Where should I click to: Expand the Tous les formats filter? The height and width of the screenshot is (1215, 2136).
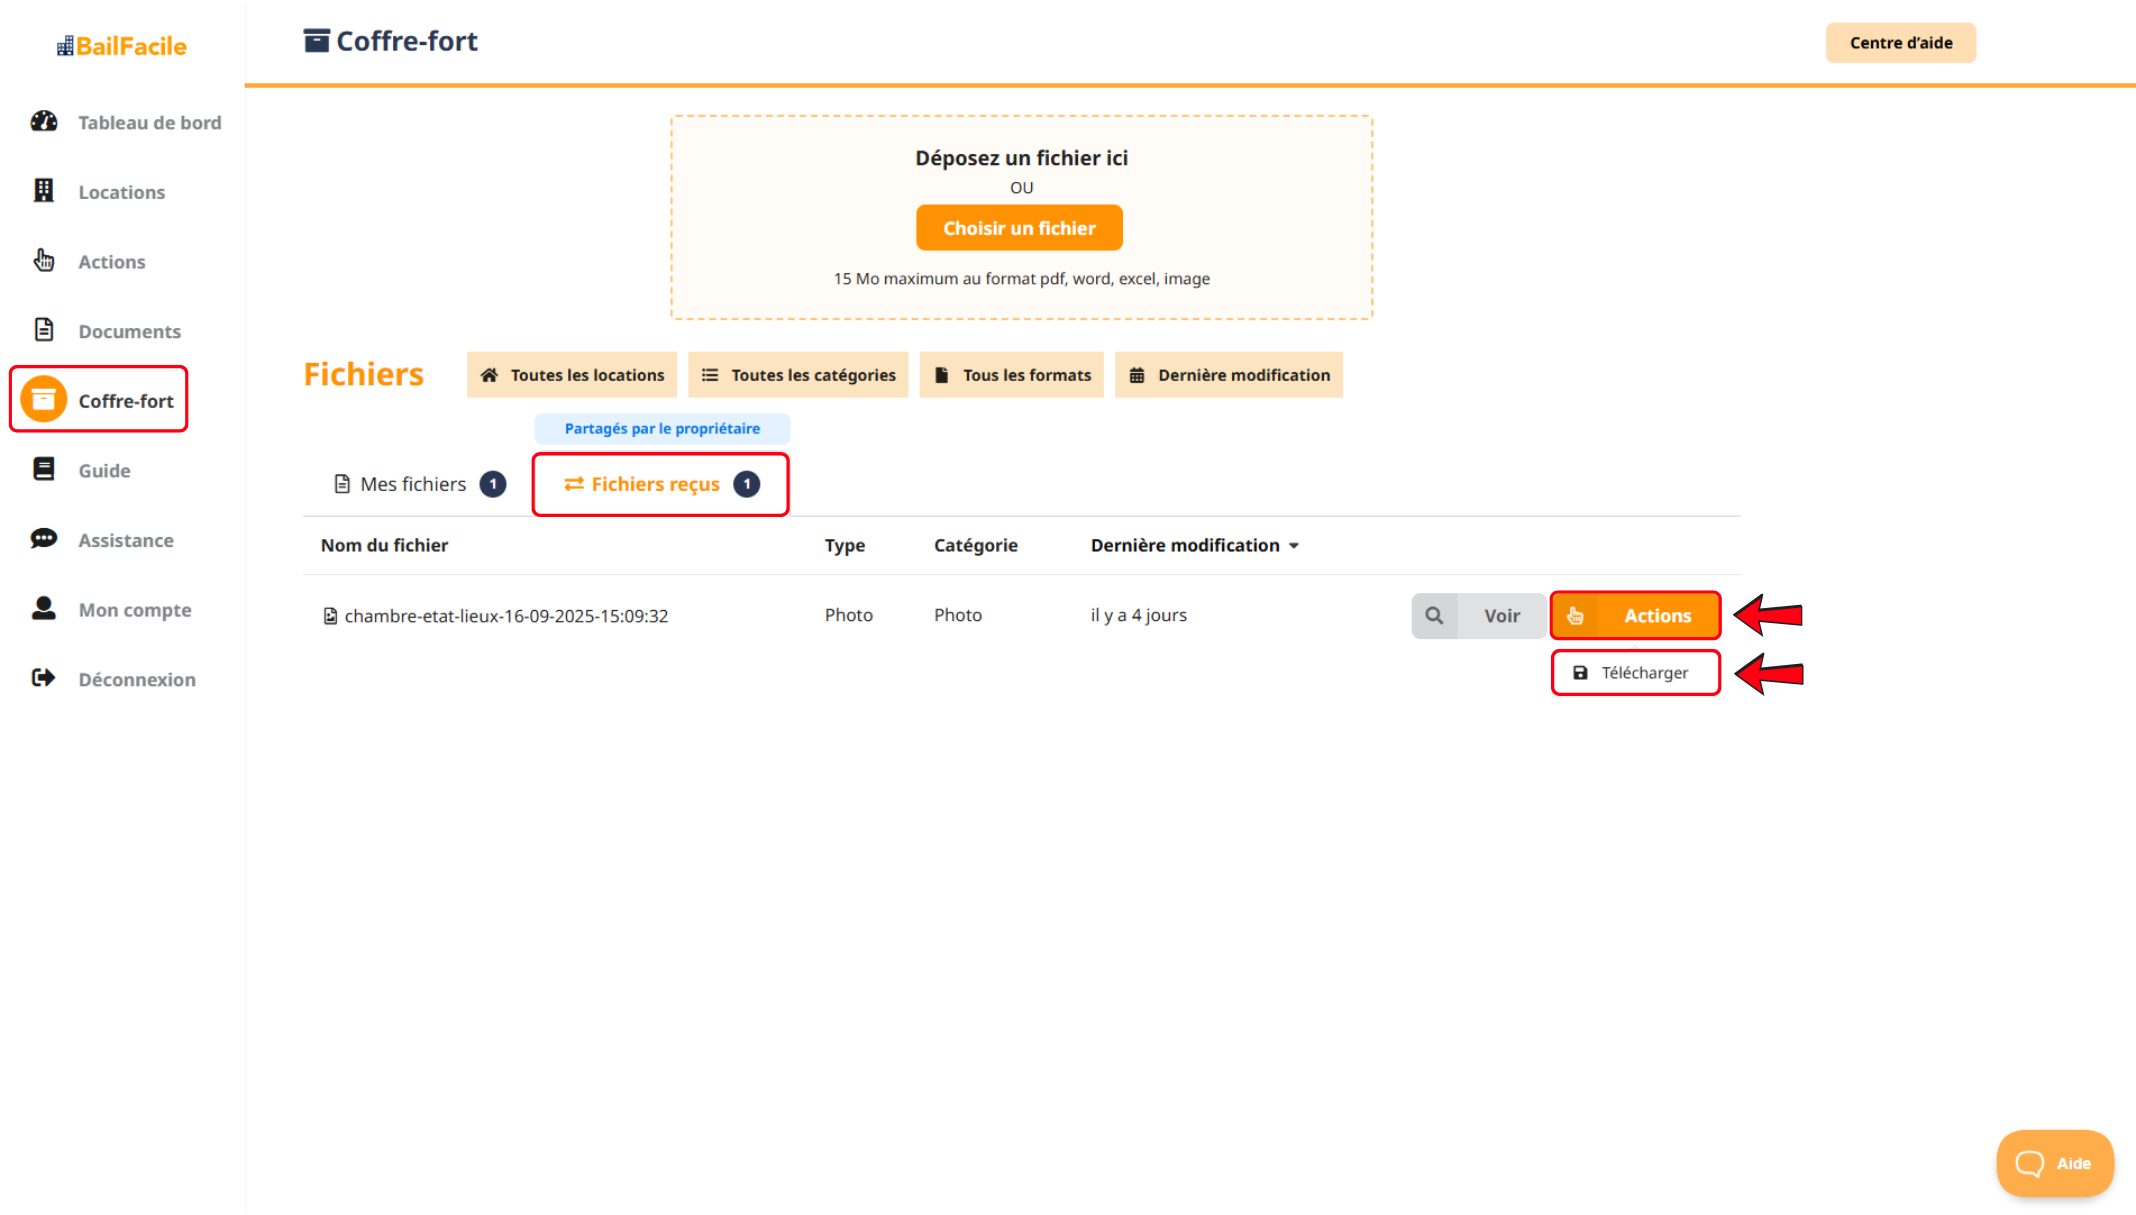click(1011, 375)
